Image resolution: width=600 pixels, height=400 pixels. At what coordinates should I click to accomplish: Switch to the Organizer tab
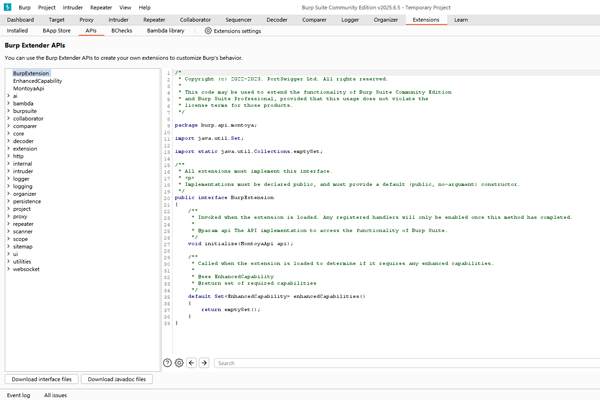(x=386, y=20)
